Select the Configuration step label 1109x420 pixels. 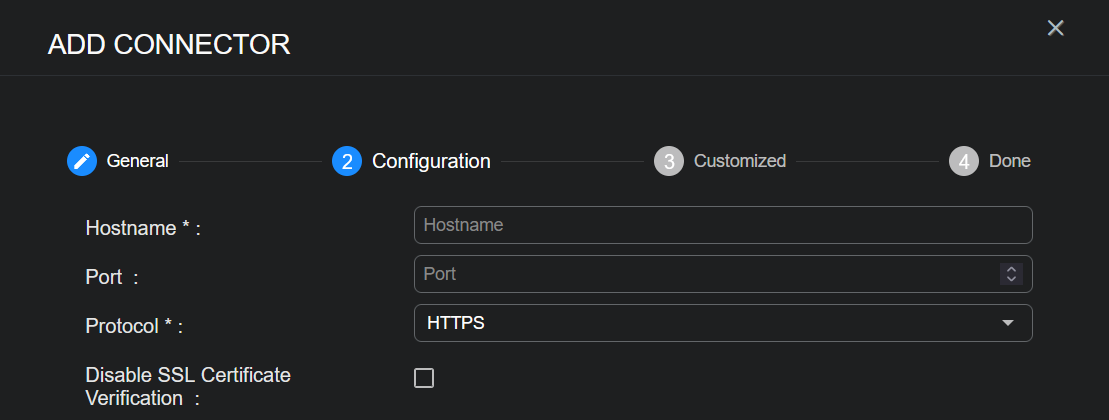click(431, 161)
